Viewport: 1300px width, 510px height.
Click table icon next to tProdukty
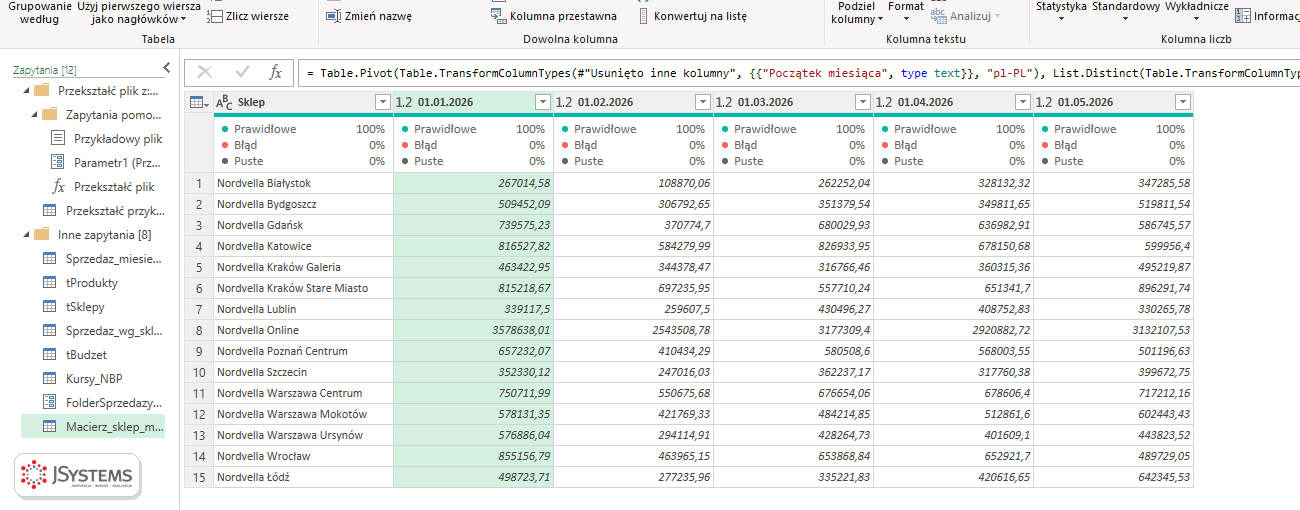tap(49, 282)
